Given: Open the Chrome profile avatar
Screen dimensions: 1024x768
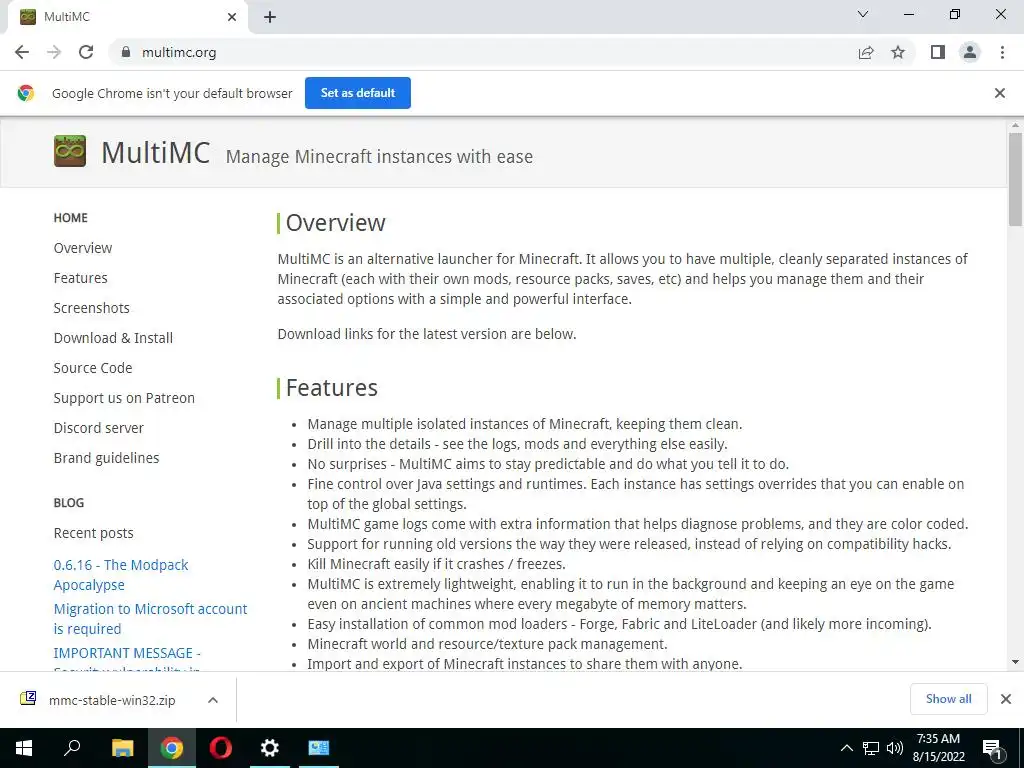Looking at the screenshot, I should [x=970, y=52].
